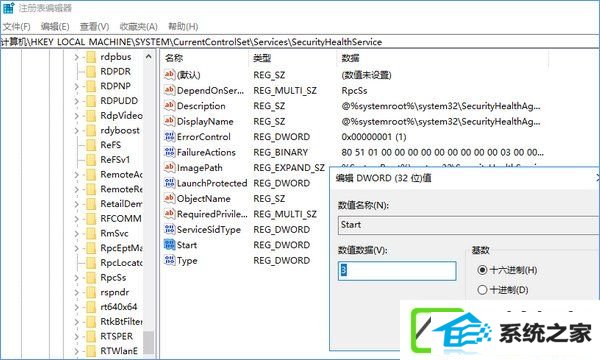Click the 数据 column header

tap(350, 58)
